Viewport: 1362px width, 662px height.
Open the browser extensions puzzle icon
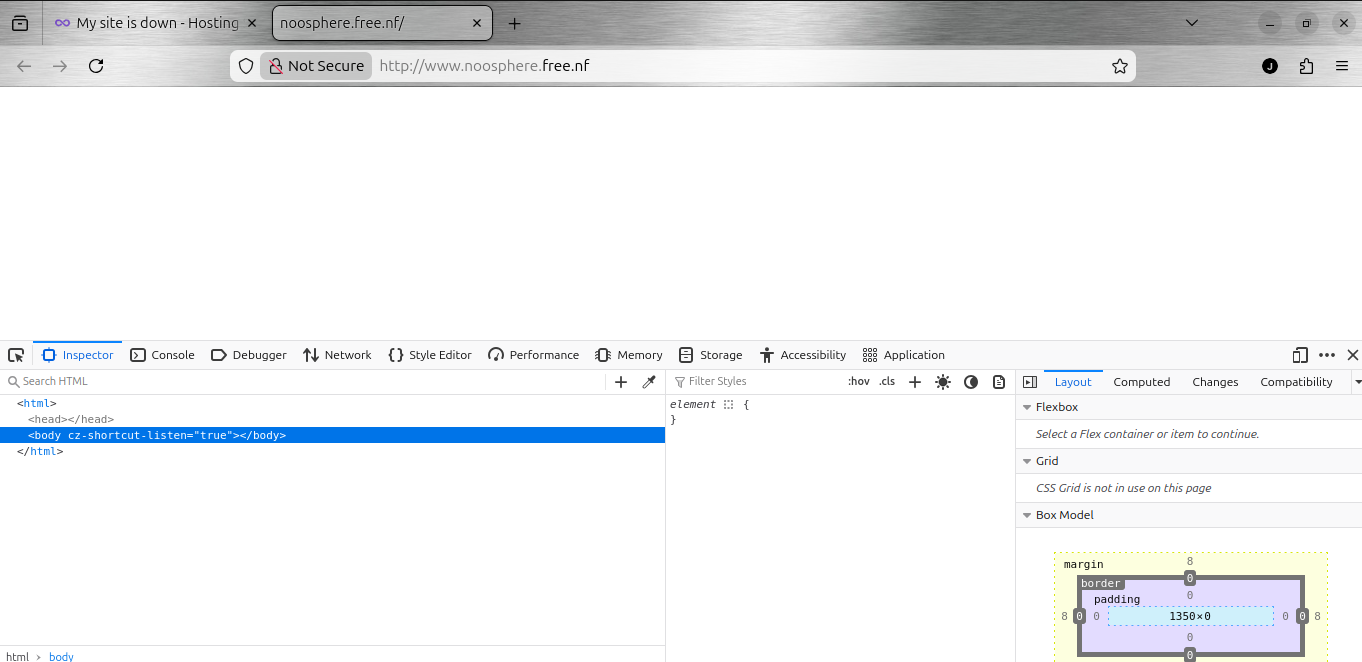click(x=1306, y=66)
